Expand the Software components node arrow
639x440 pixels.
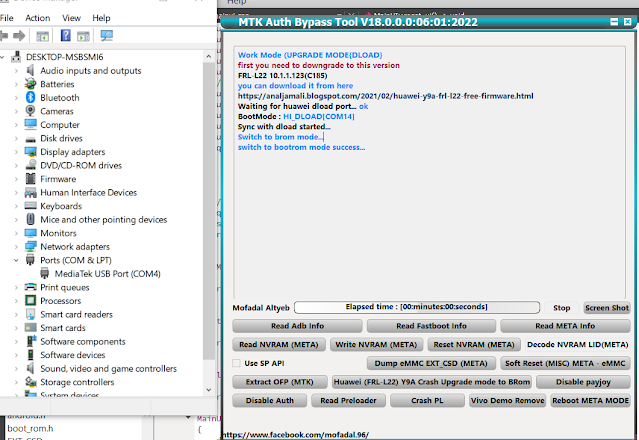(16, 341)
